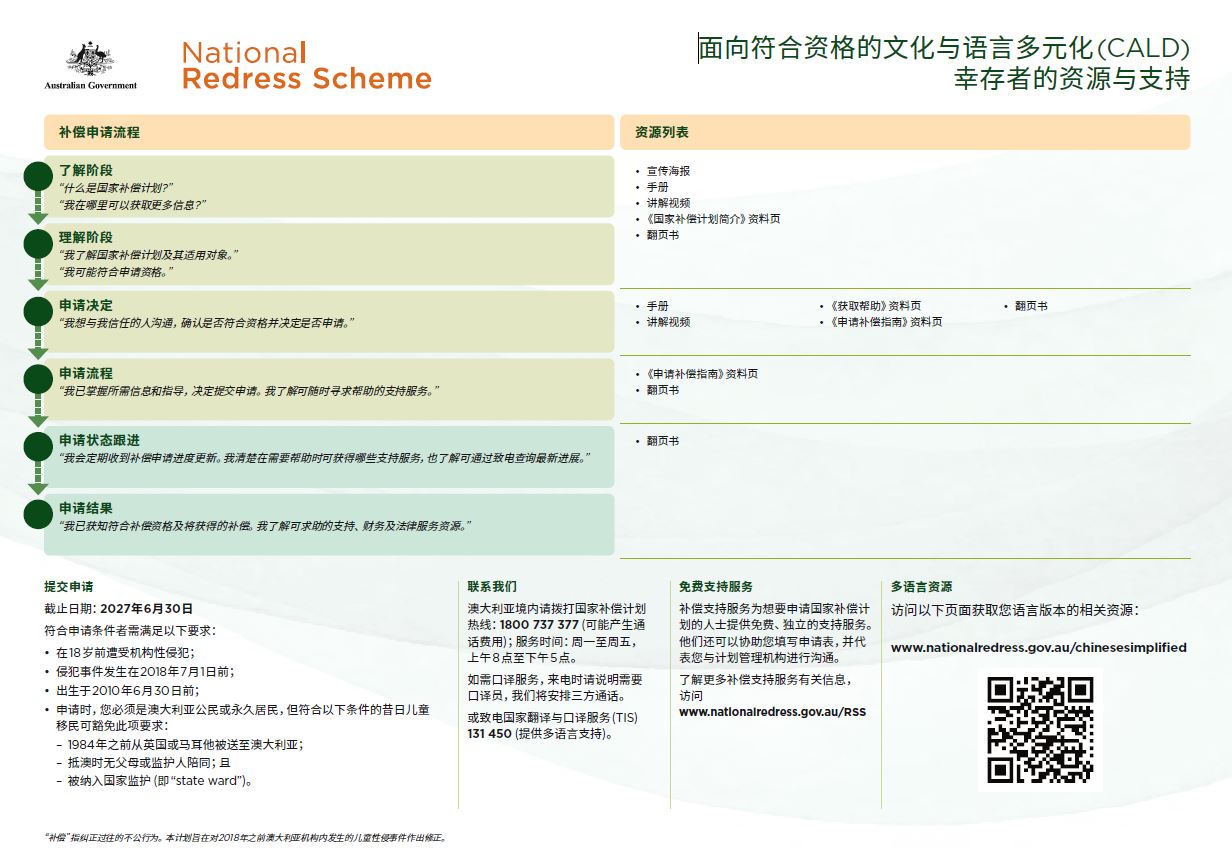1232x864 pixels.
Task: Select the quote starting “我会定期收到补偿申请进度更新”
Action: pos(325,457)
